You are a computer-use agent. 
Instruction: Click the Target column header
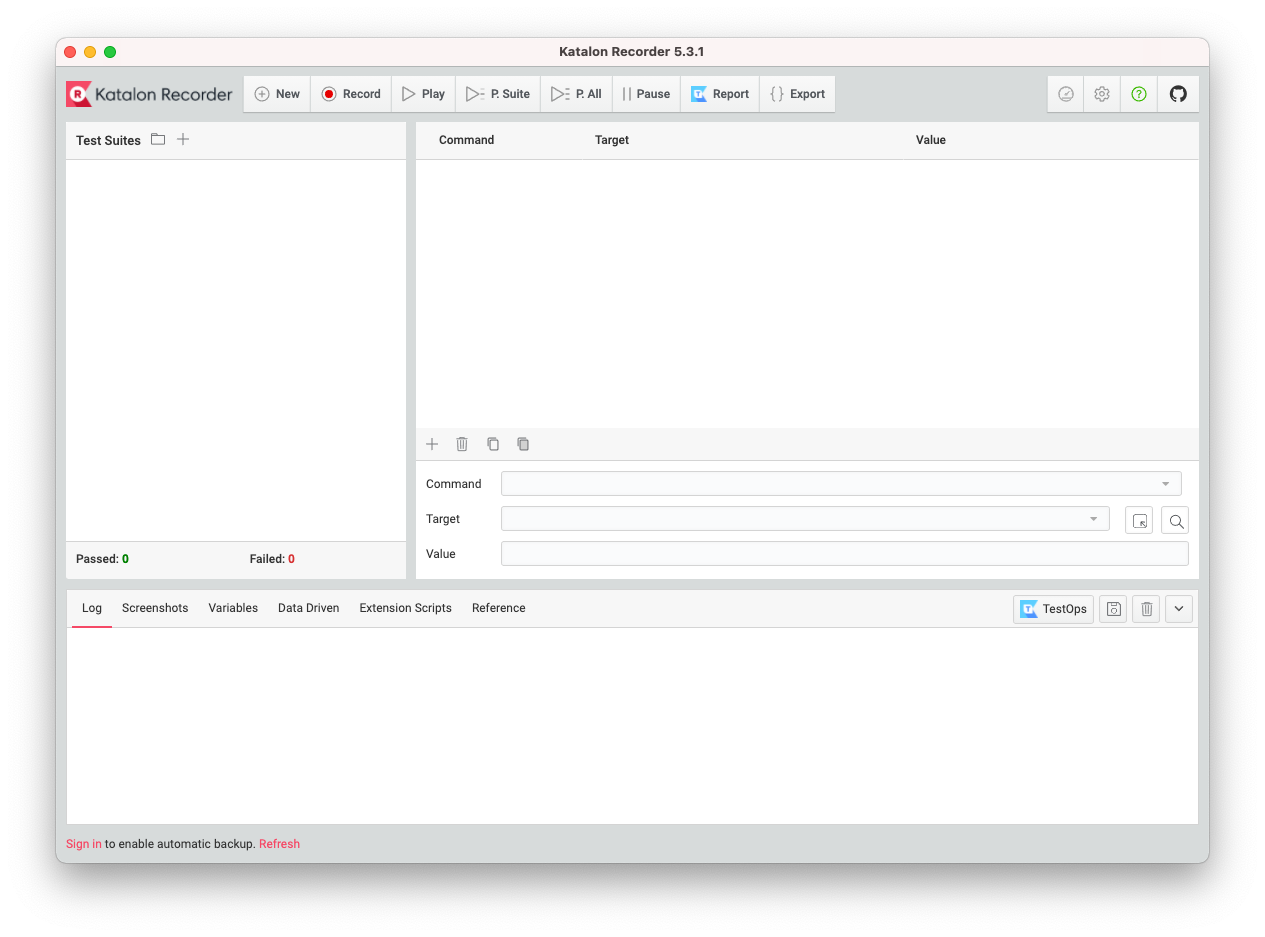(x=612, y=140)
